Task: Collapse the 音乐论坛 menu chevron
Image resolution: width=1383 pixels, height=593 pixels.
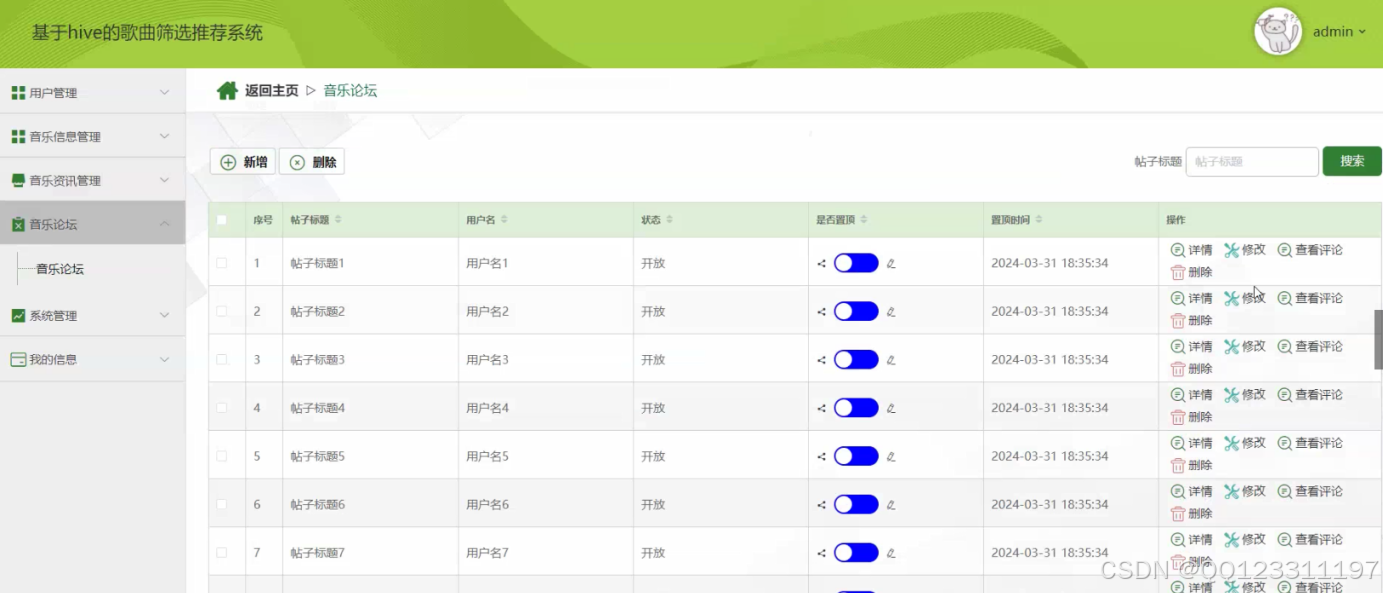Action: (165, 224)
